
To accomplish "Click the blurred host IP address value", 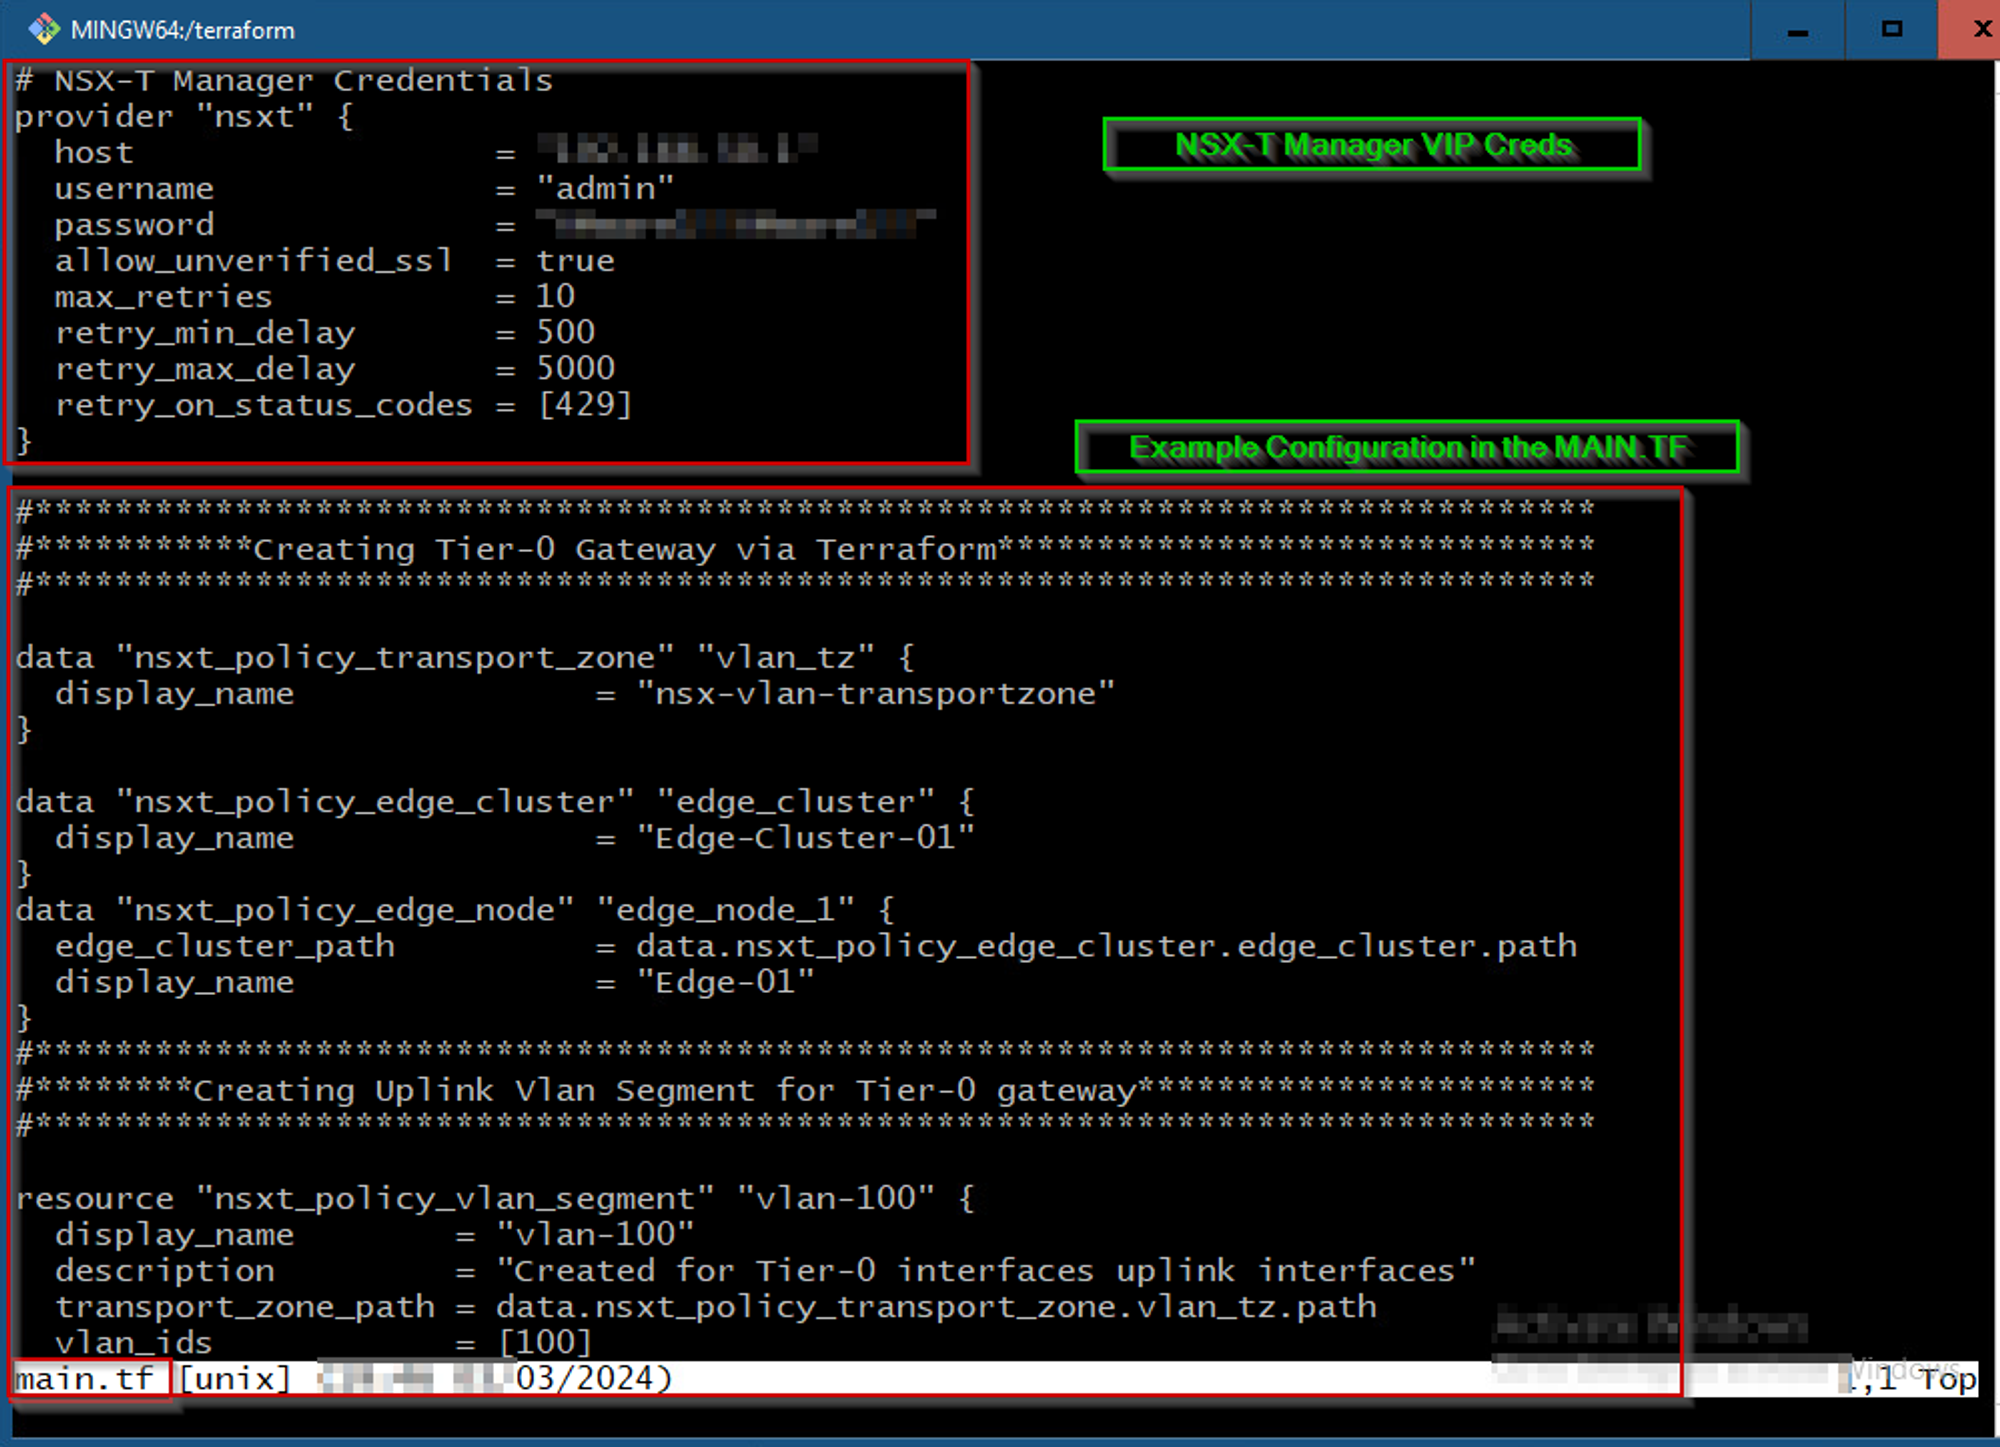I will [x=677, y=151].
